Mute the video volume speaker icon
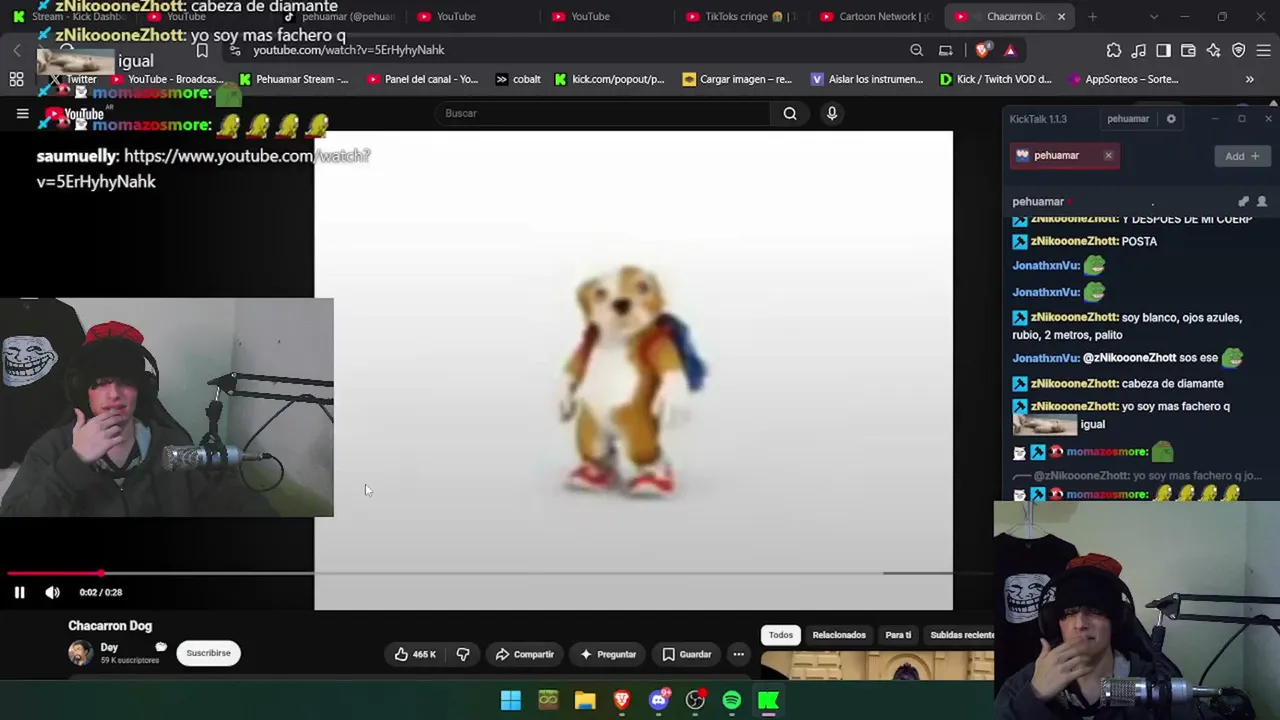The width and height of the screenshot is (1280, 720). pyautogui.click(x=52, y=592)
